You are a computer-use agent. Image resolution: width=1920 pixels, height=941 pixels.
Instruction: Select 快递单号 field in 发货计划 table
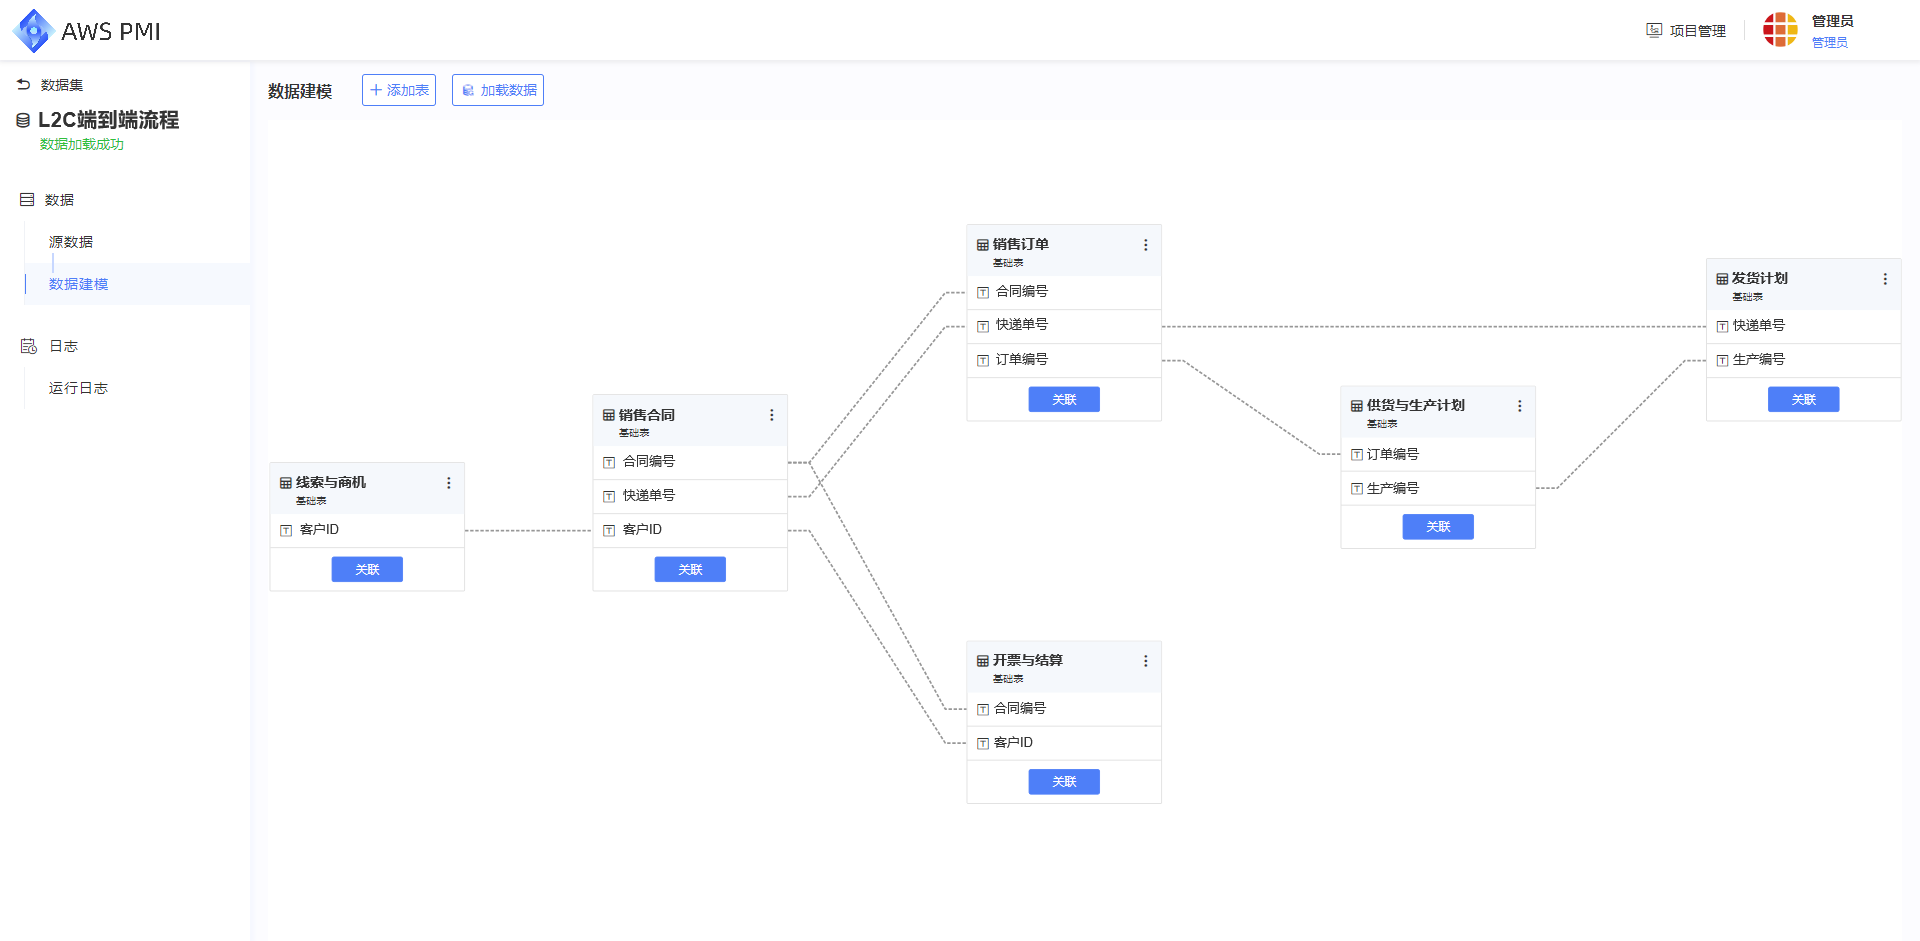(x=1758, y=326)
